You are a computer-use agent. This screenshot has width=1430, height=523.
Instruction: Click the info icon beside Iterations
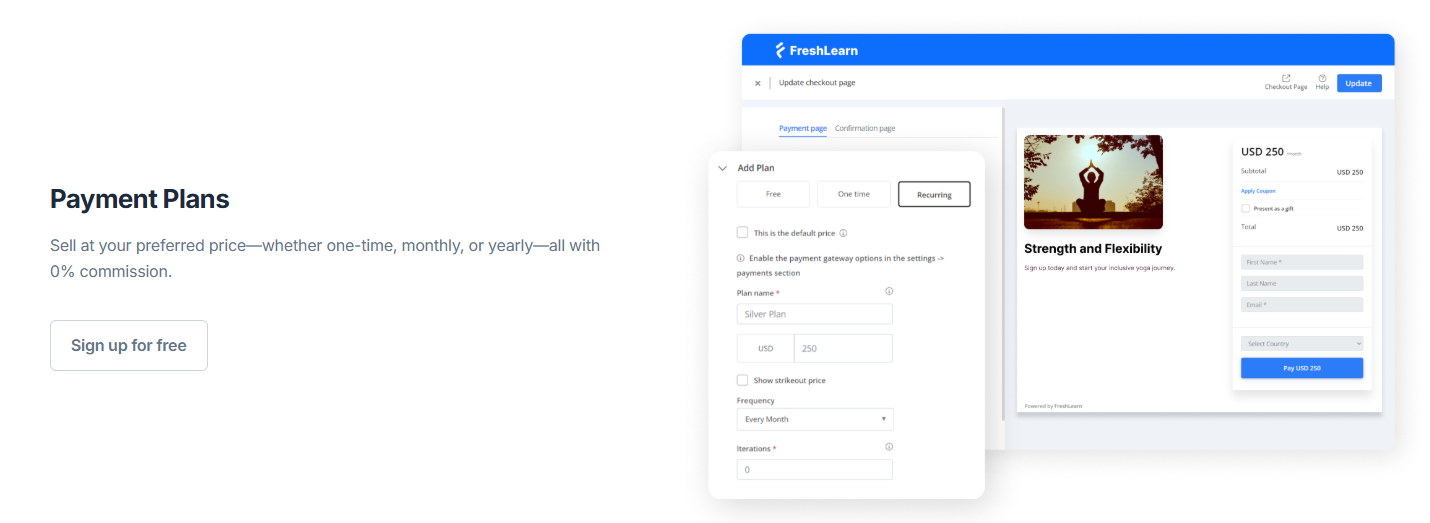[x=889, y=447]
